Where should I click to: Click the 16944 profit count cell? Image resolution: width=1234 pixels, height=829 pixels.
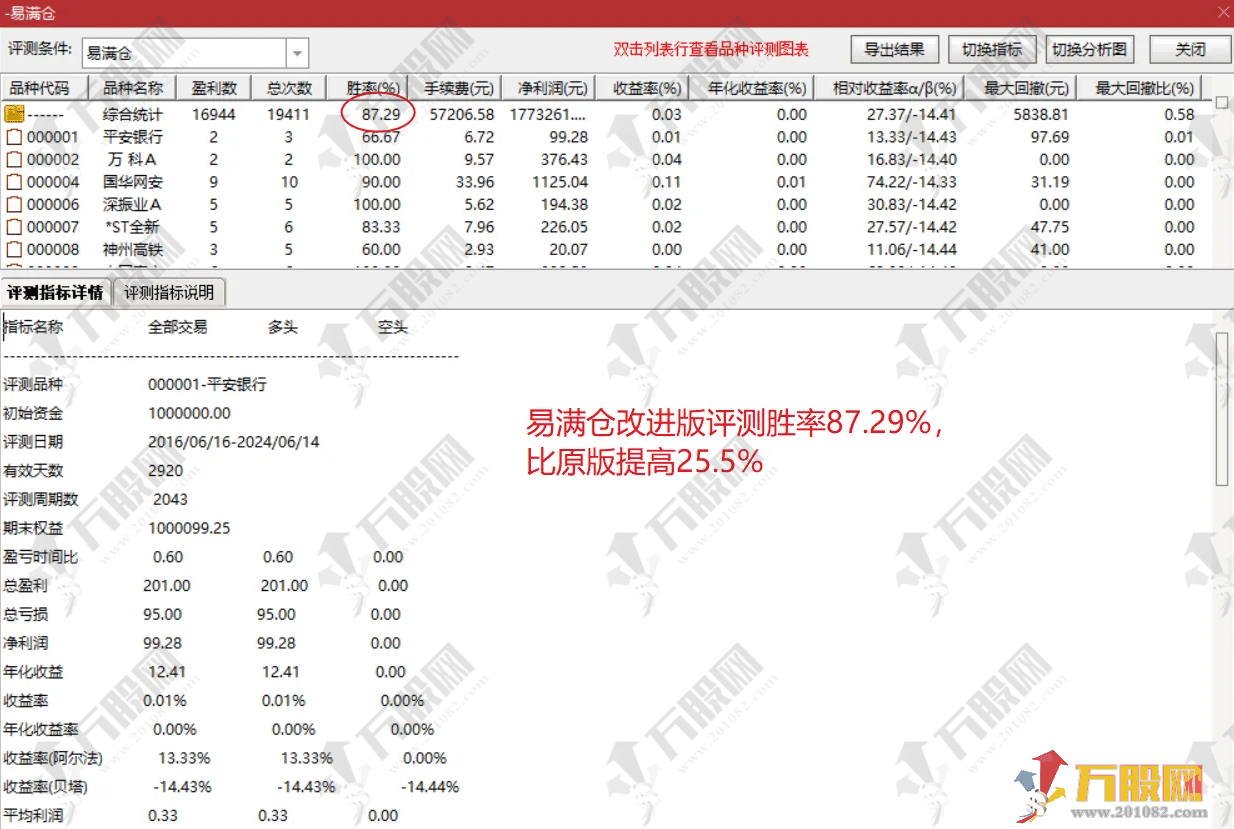pos(214,114)
